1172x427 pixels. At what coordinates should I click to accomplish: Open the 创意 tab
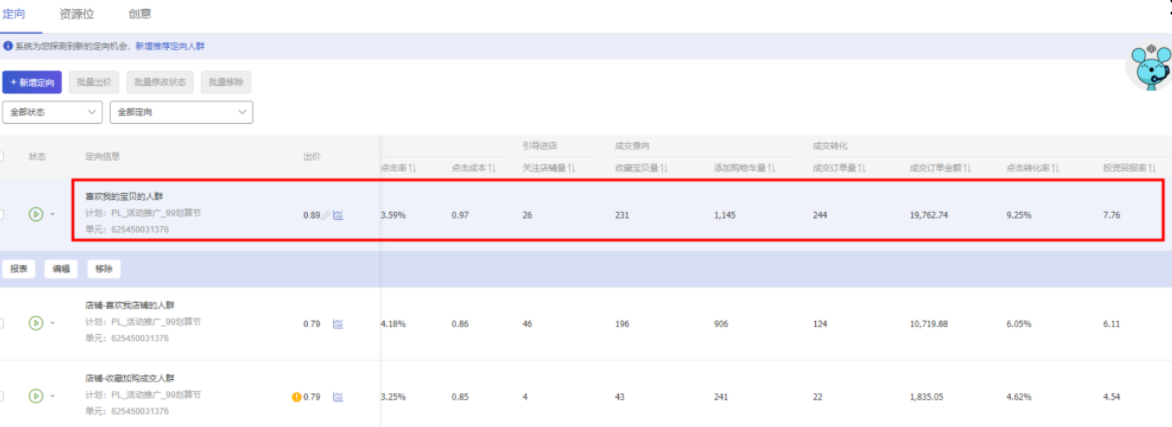(140, 14)
